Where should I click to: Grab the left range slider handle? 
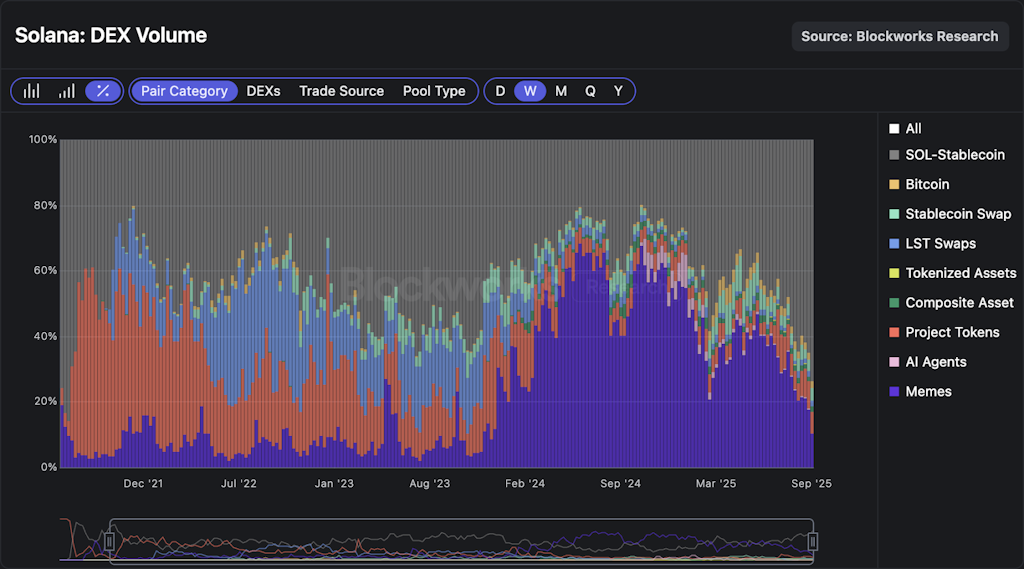[x=111, y=541]
